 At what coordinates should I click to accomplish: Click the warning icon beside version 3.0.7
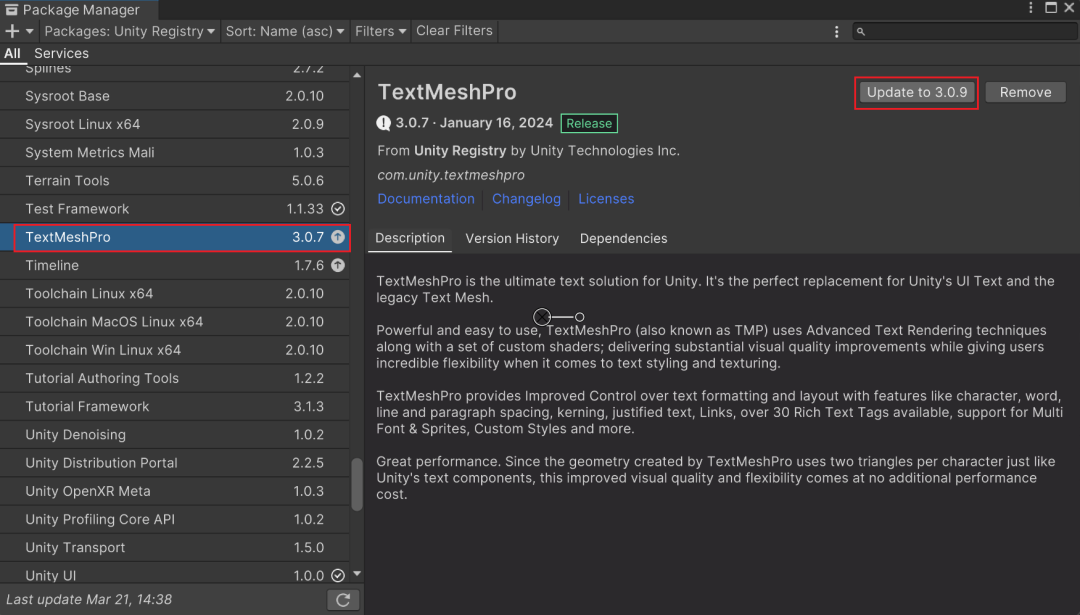(x=384, y=123)
